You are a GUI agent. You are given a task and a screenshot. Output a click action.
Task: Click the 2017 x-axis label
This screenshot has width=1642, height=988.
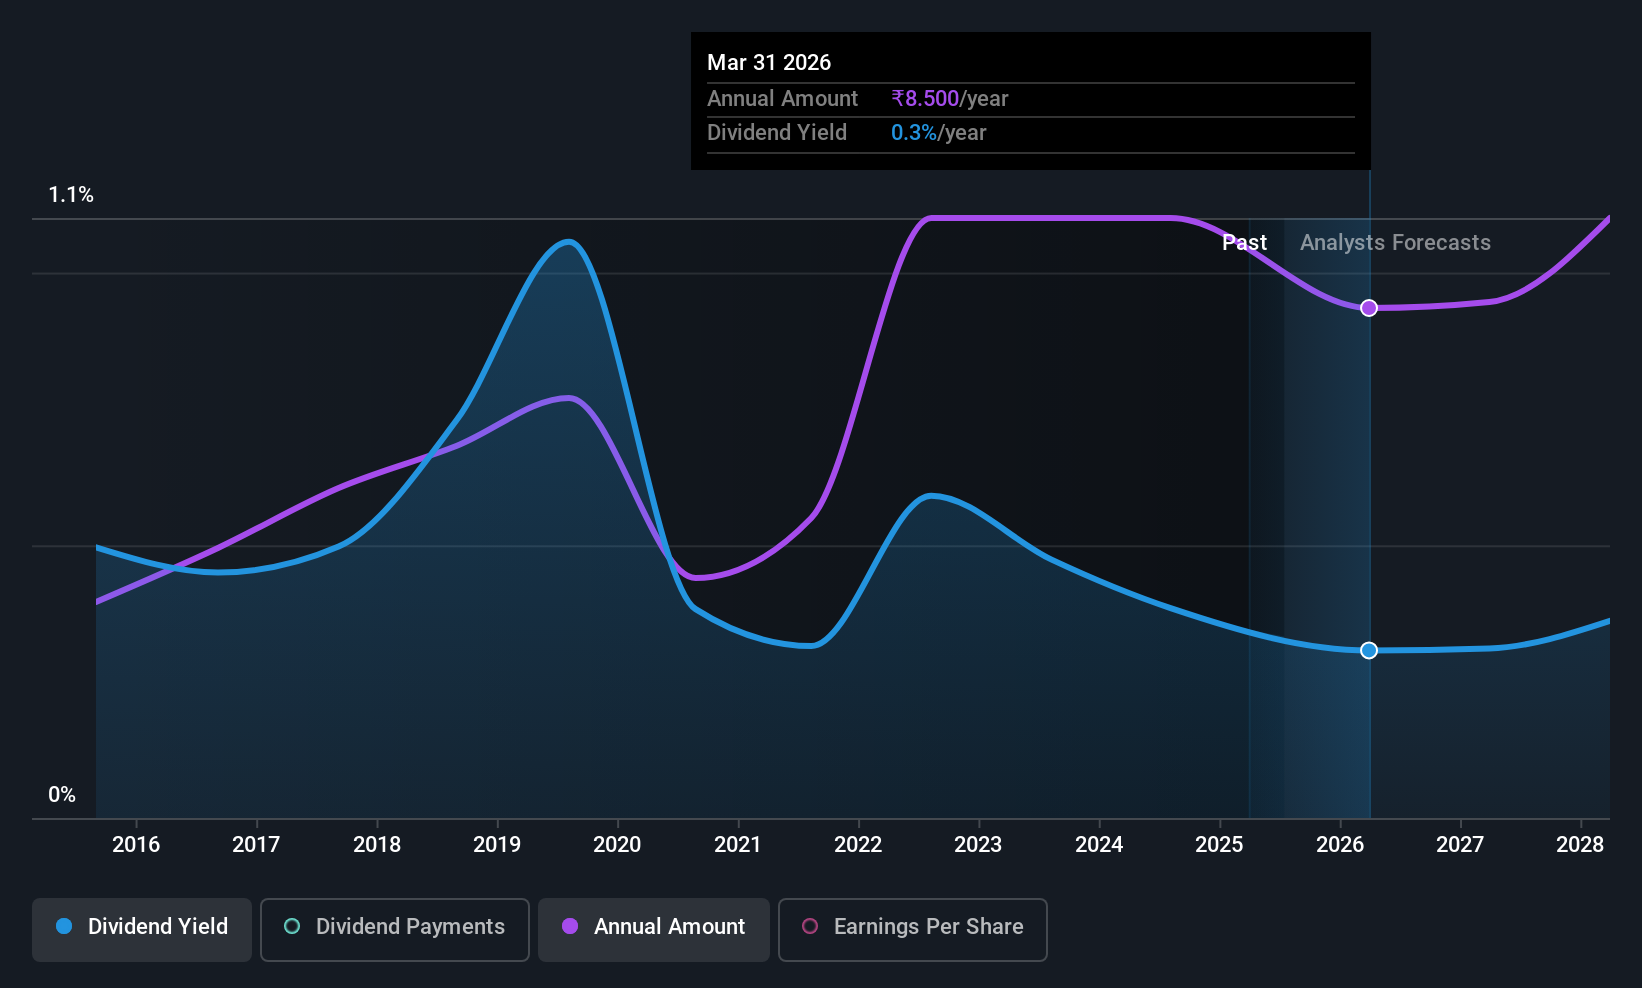256,845
